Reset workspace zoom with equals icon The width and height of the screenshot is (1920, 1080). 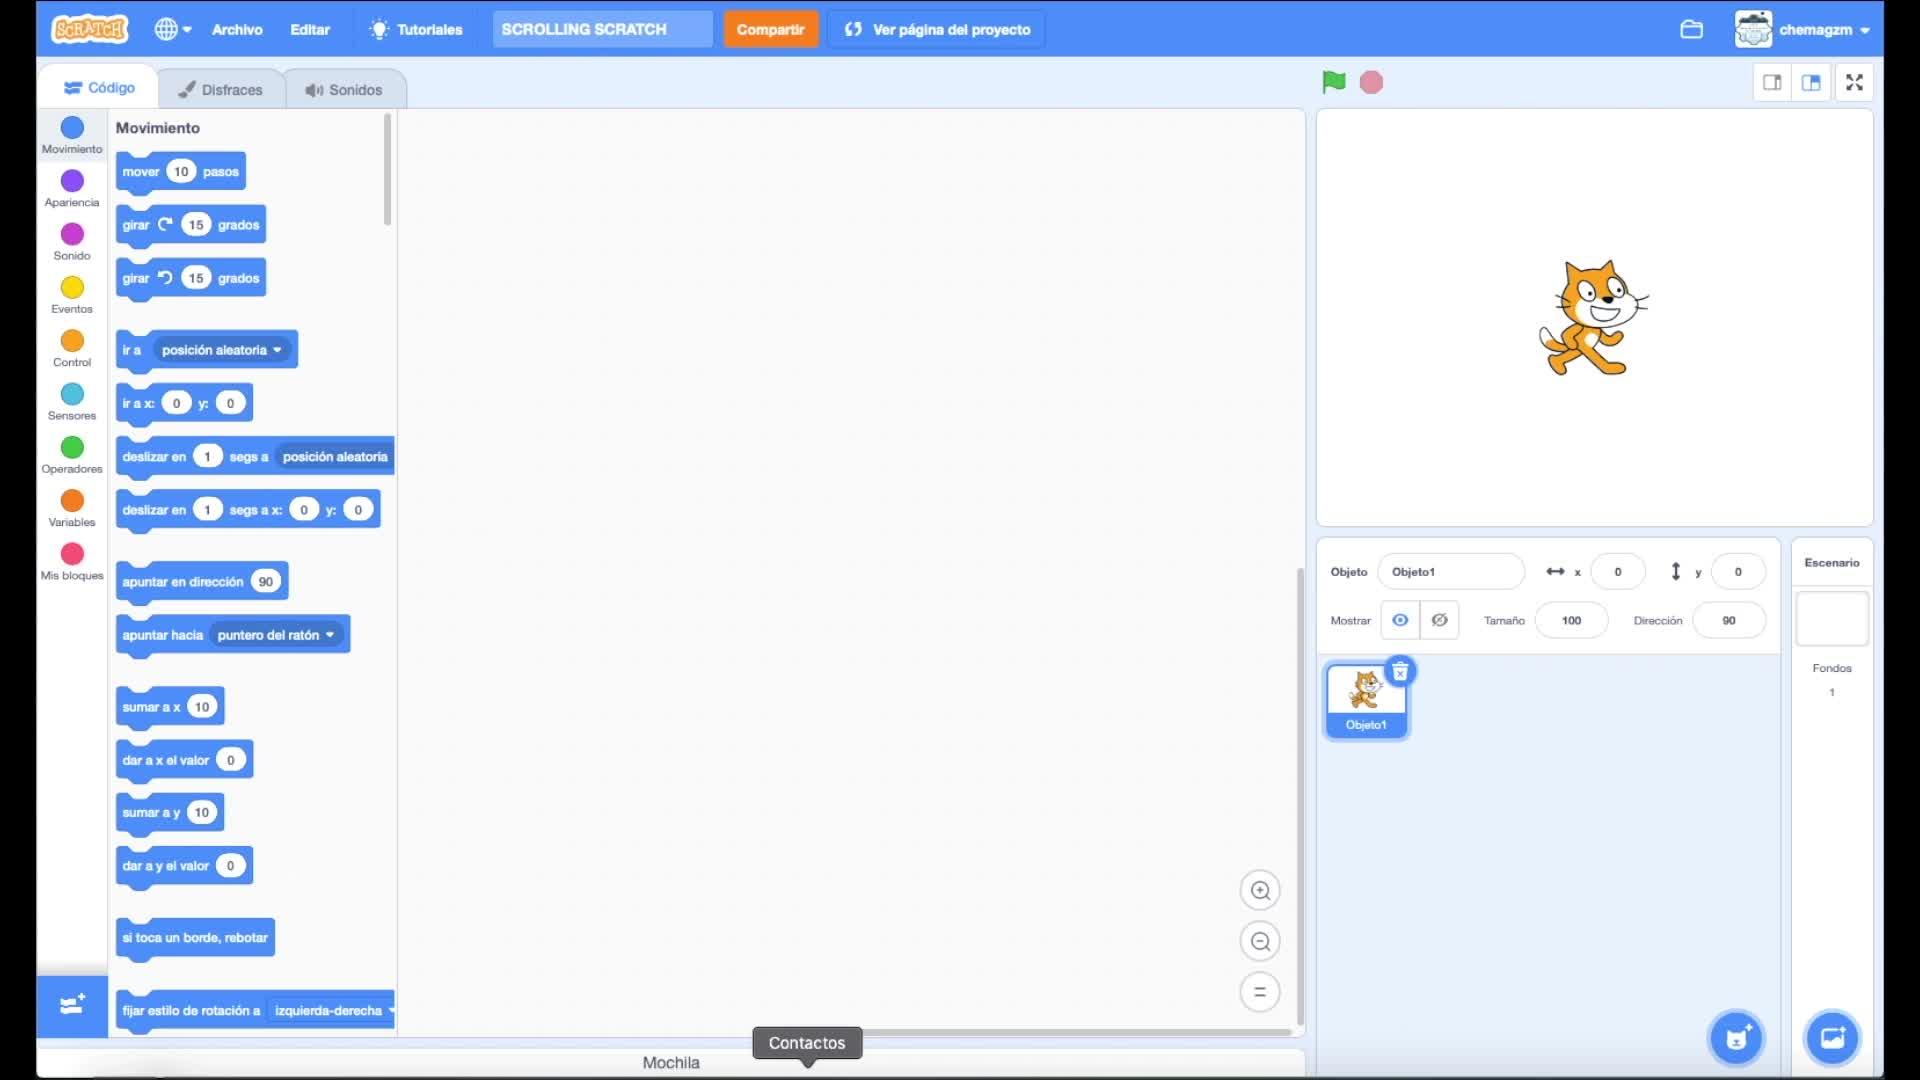tap(1260, 992)
